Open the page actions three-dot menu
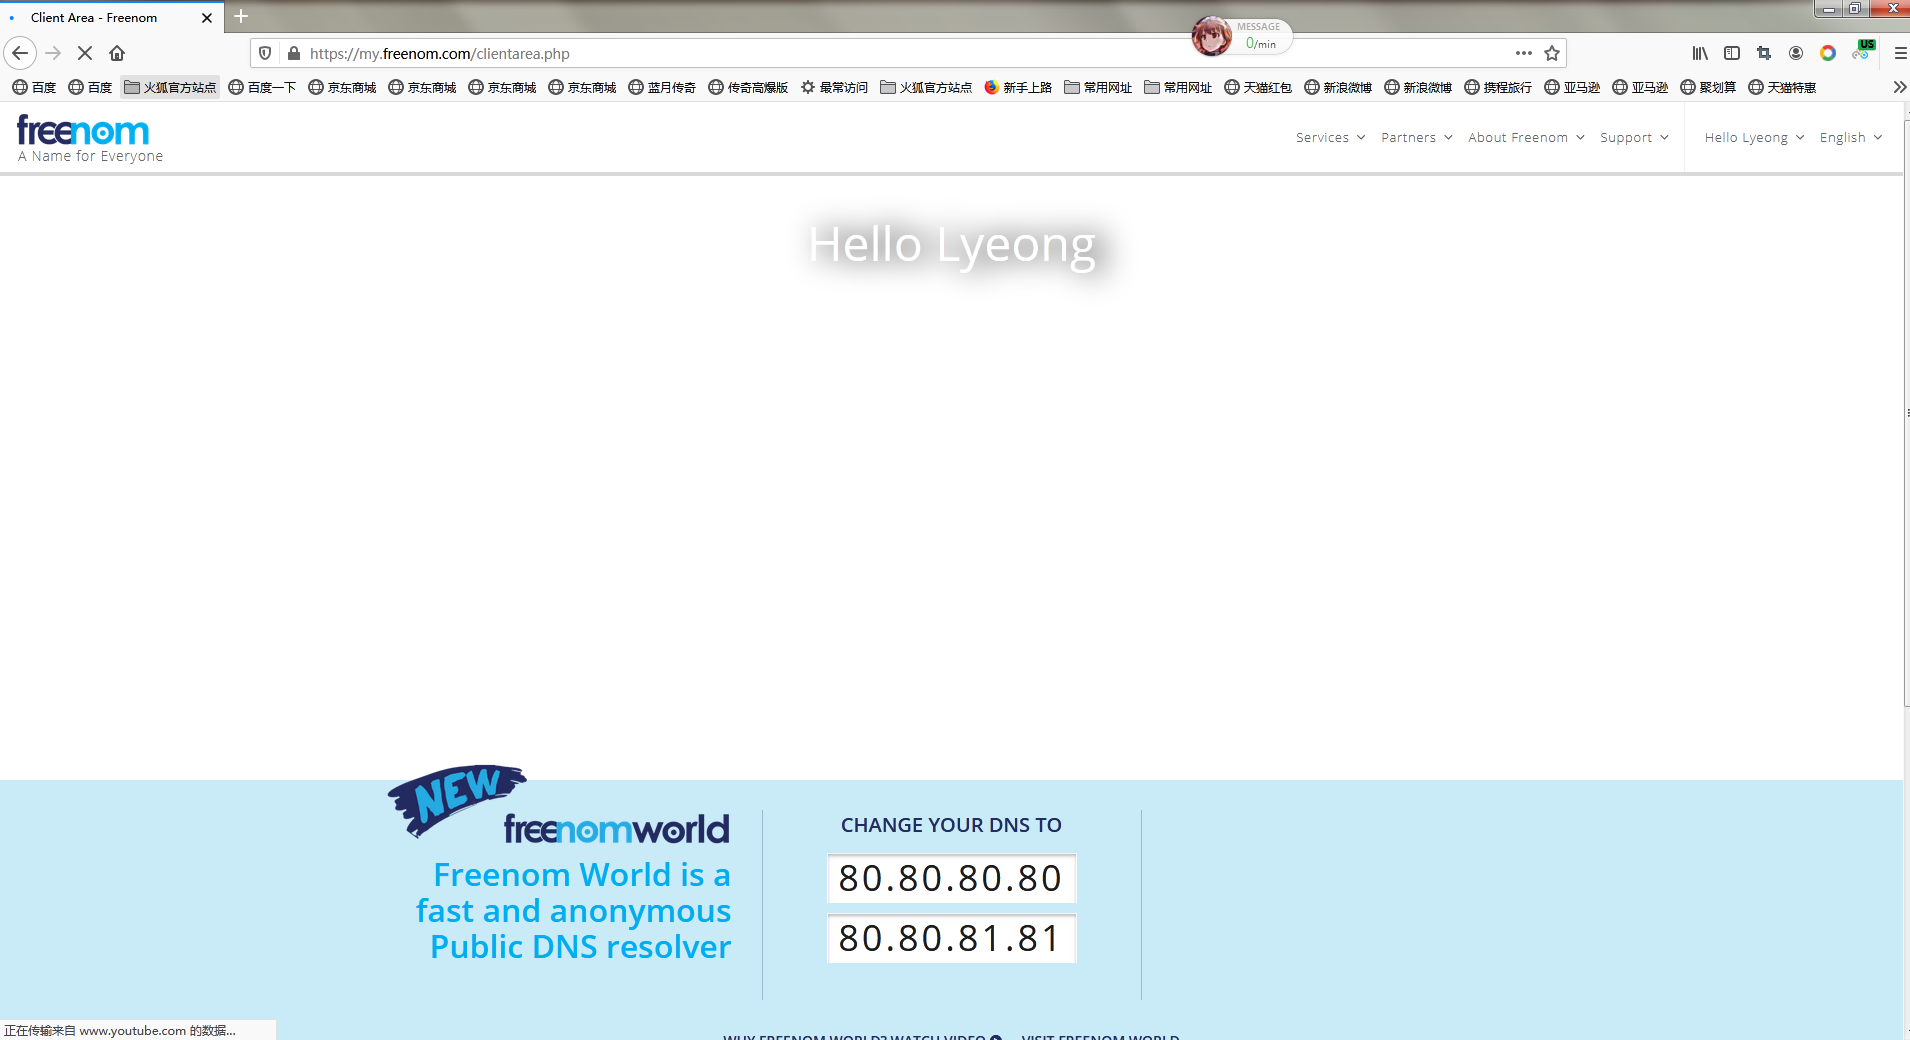Screen dimensions: 1910x1040 (x=1523, y=53)
